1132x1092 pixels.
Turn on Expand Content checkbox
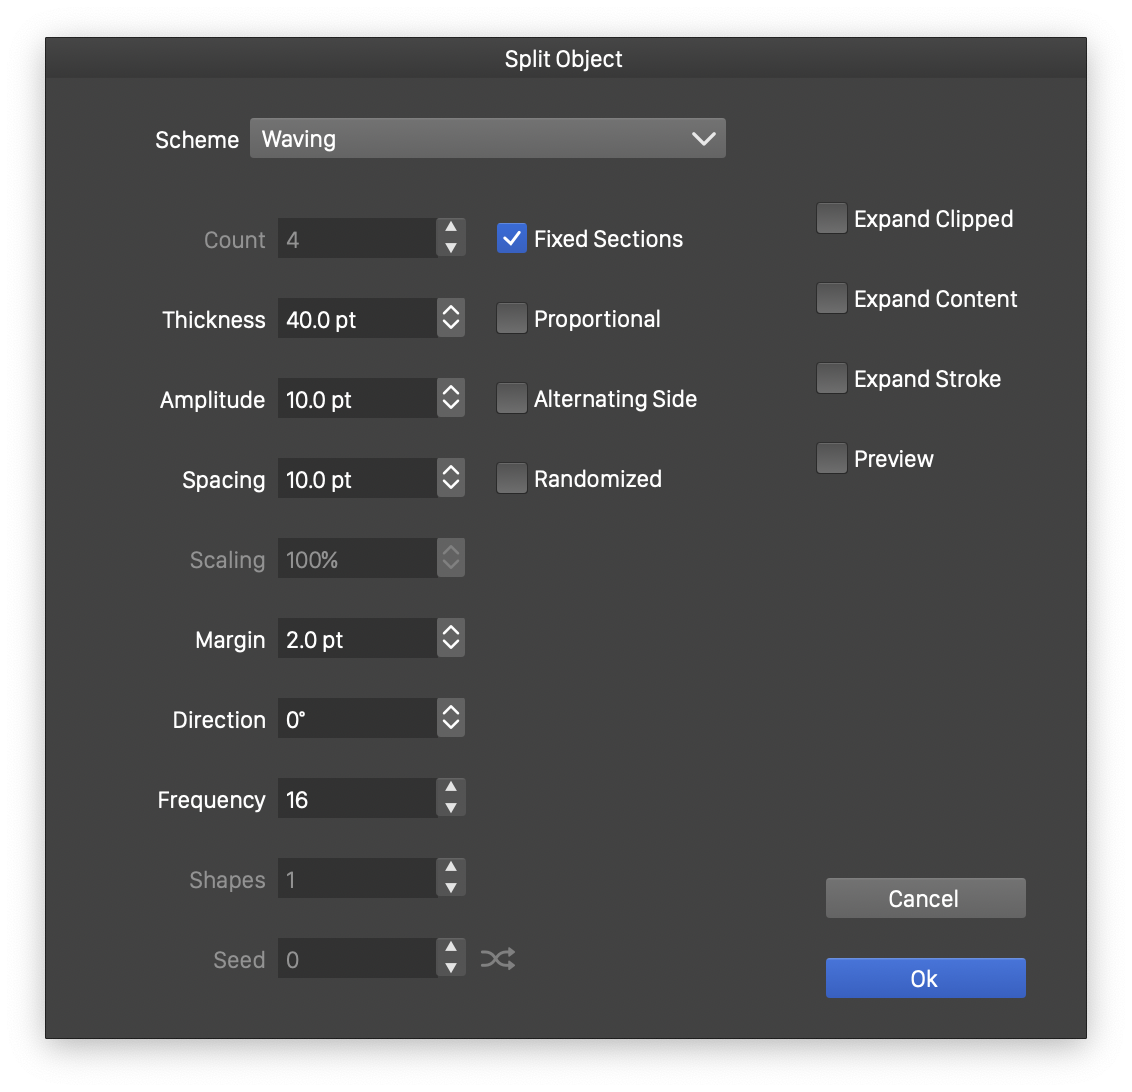click(832, 299)
